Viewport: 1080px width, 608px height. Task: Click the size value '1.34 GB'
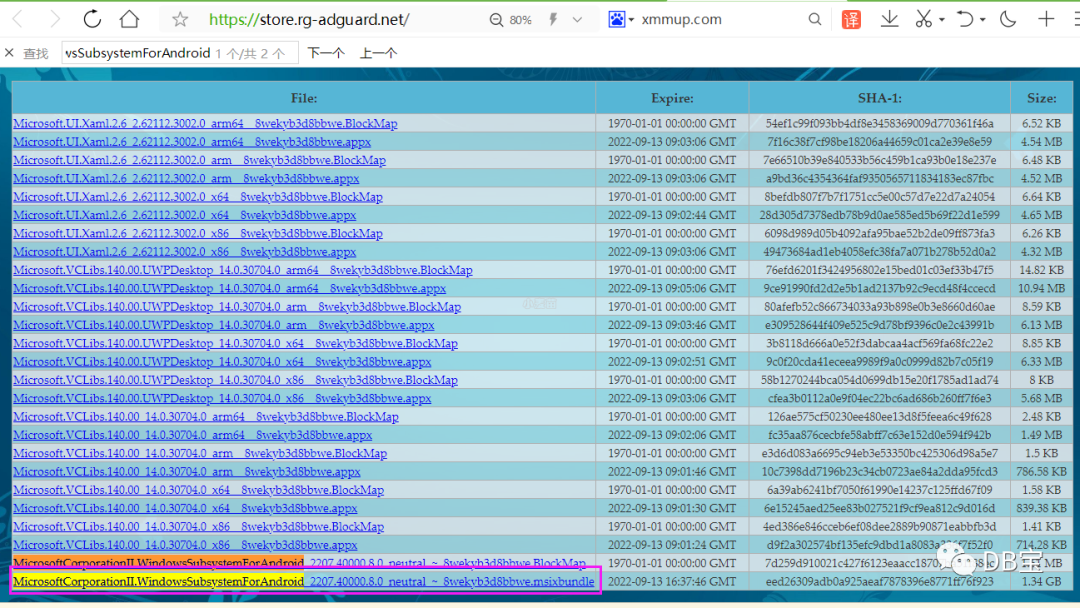(1041, 582)
